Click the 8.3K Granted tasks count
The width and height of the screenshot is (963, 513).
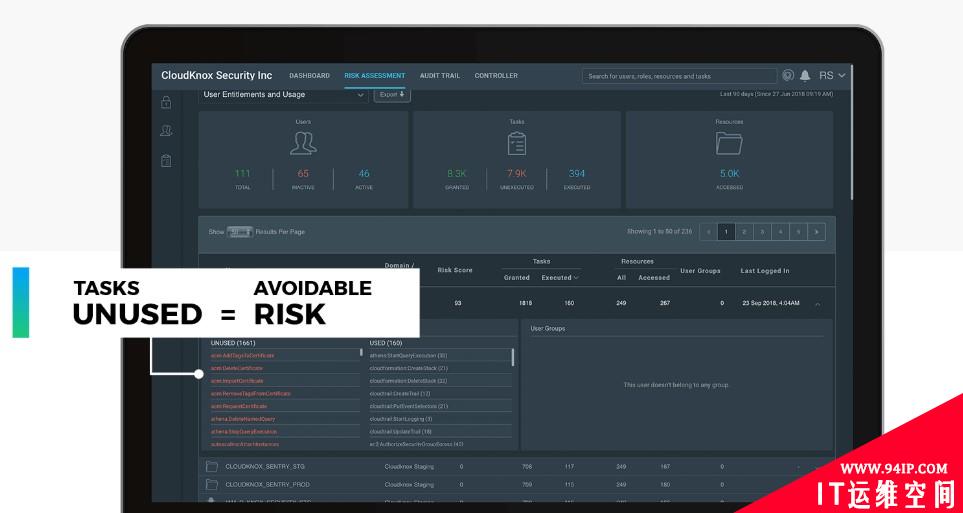(x=457, y=174)
